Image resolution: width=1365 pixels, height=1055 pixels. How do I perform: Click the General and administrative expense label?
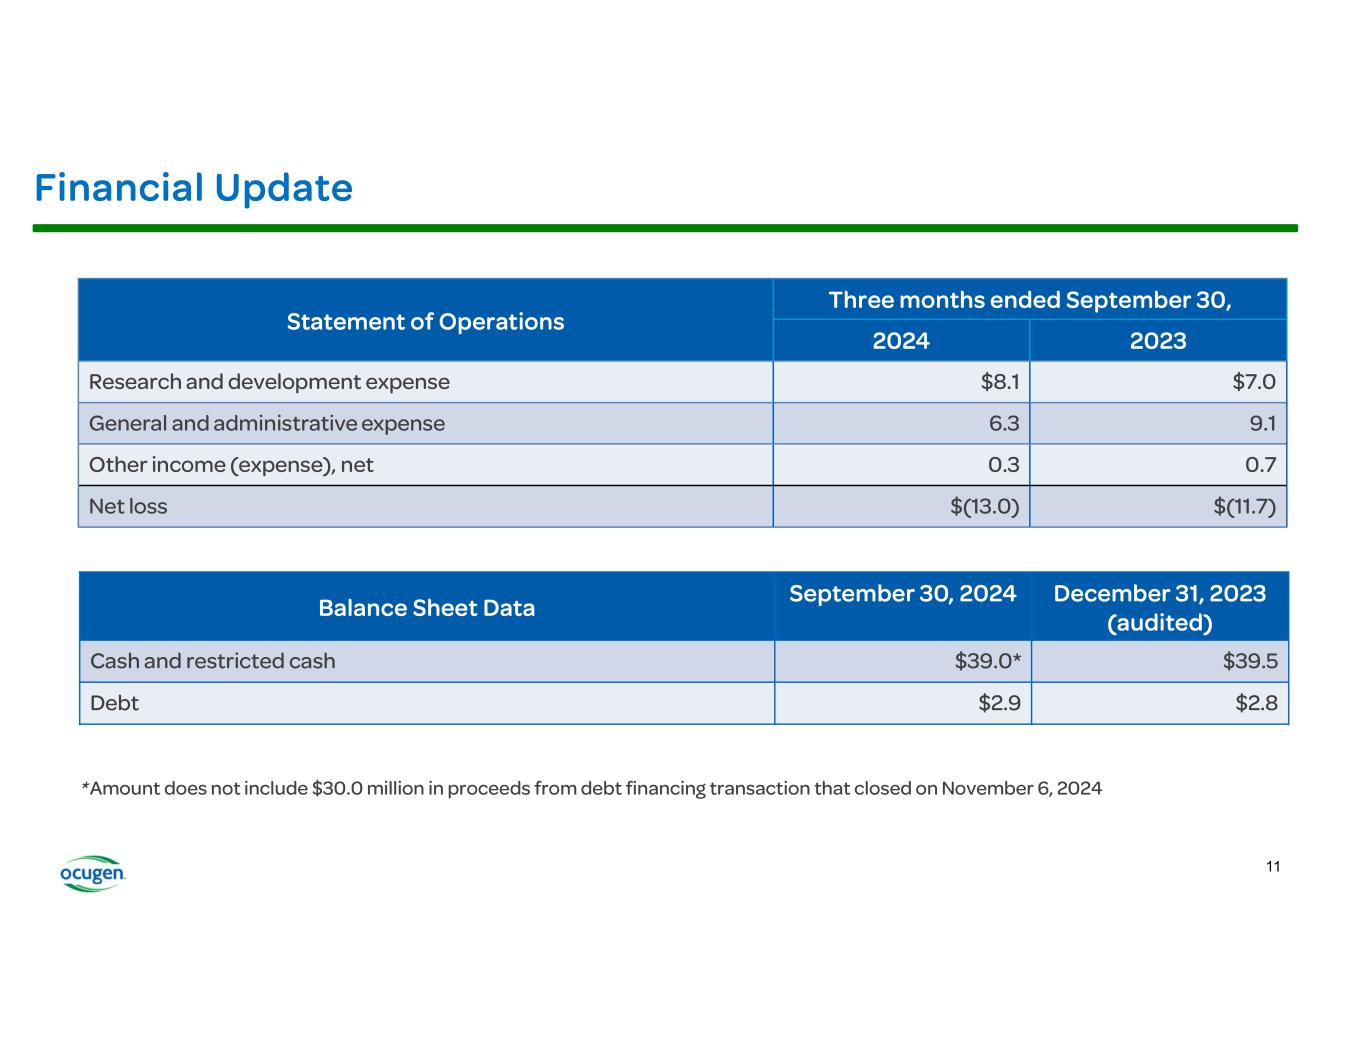coord(267,423)
